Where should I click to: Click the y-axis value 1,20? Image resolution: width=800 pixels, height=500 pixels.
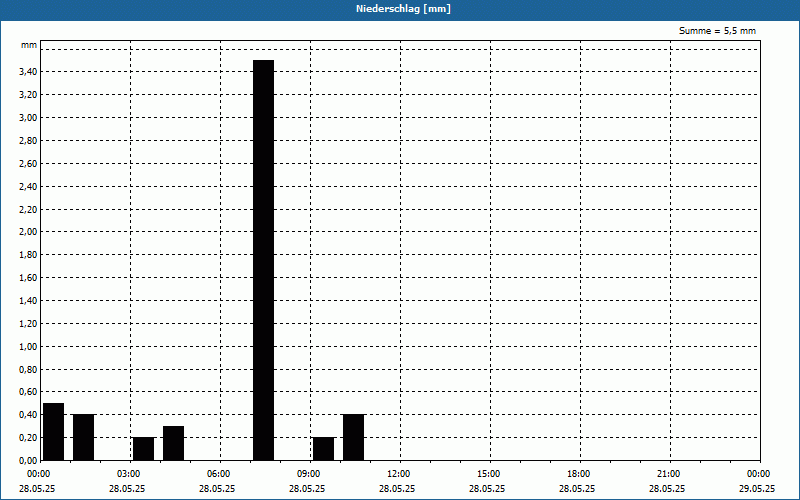tap(28, 324)
